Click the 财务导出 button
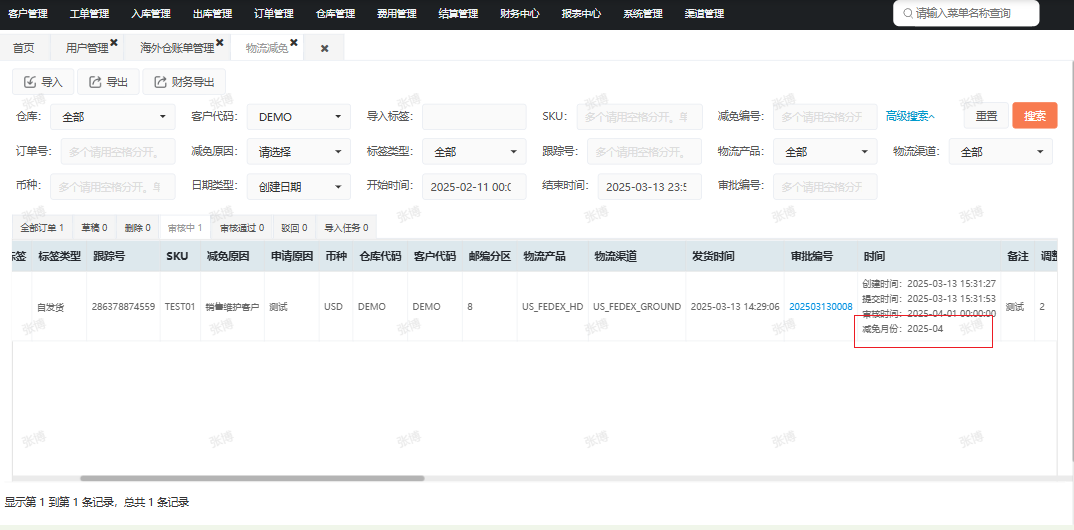 click(x=184, y=82)
